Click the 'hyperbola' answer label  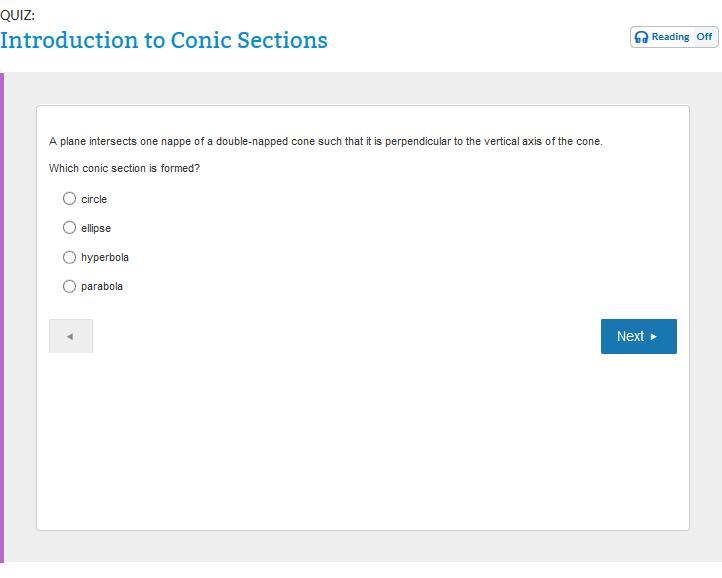tap(105, 257)
